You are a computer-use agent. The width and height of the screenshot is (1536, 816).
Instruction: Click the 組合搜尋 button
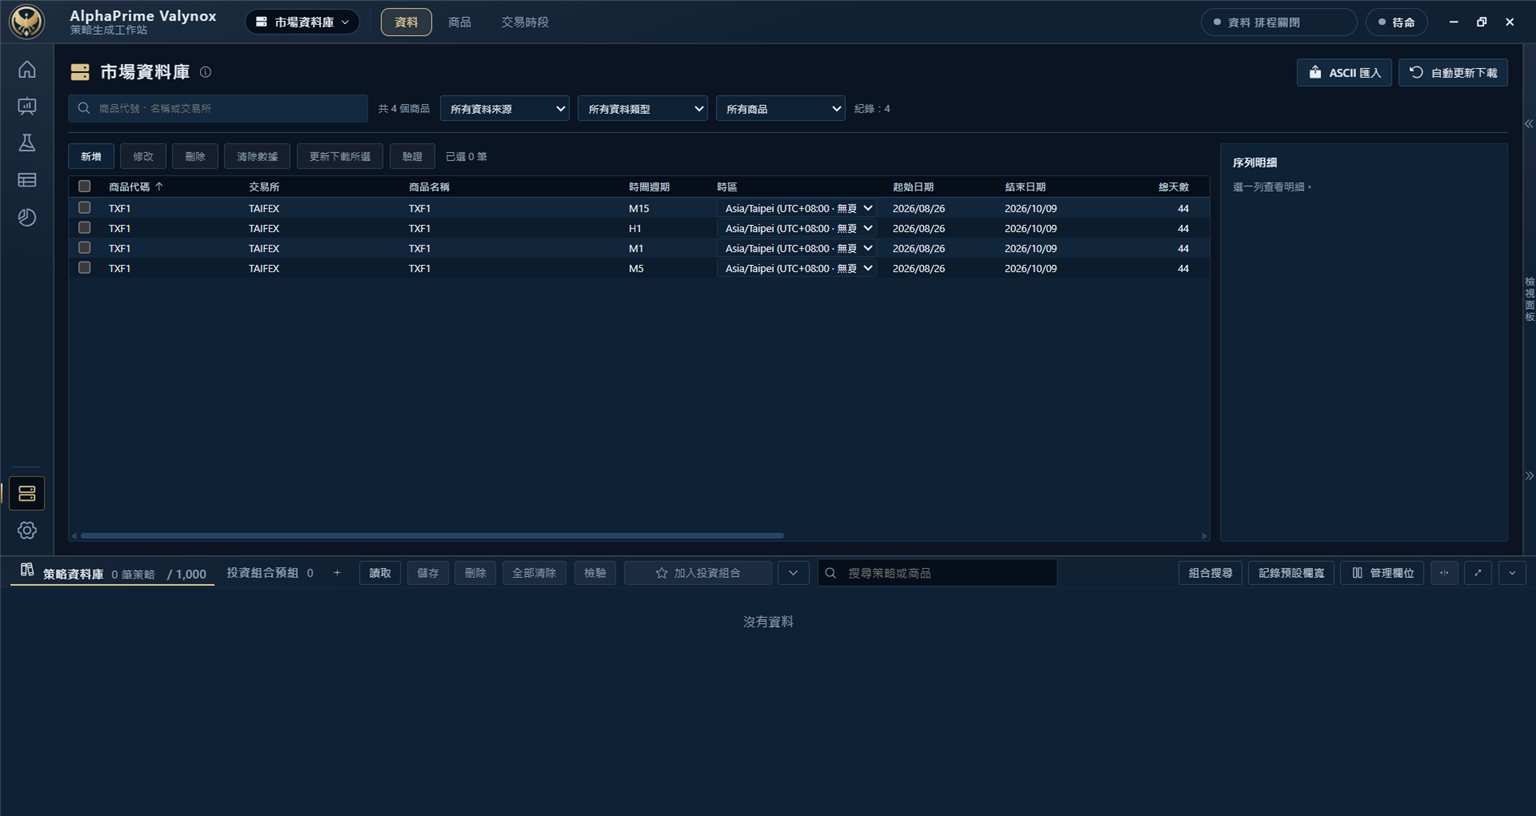coord(1210,573)
